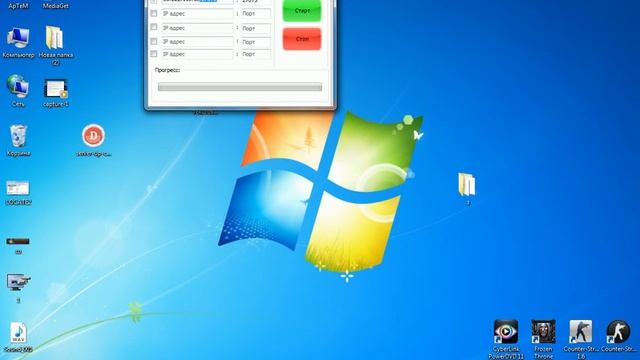The height and width of the screenshot is (360, 640).
Task: Click the АрТеМ icon label
Action: pyautogui.click(x=18, y=6)
